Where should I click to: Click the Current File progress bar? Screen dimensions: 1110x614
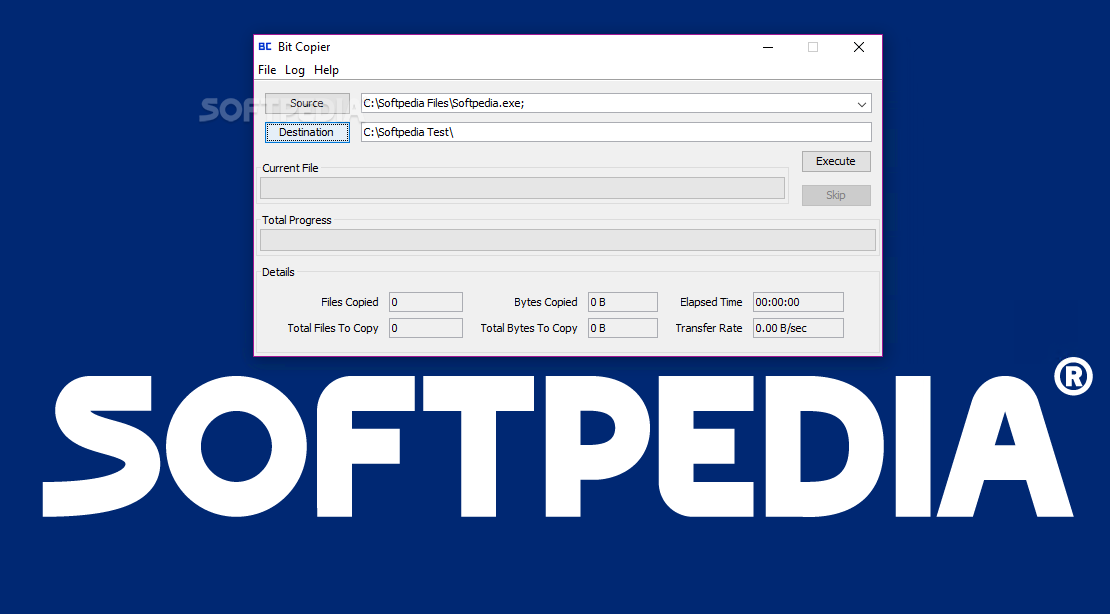tap(522, 188)
